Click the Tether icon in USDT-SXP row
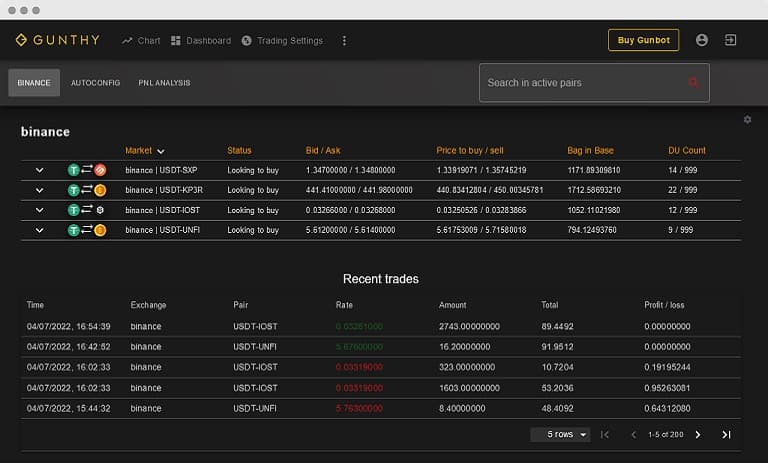This screenshot has height=463, width=768. point(73,171)
